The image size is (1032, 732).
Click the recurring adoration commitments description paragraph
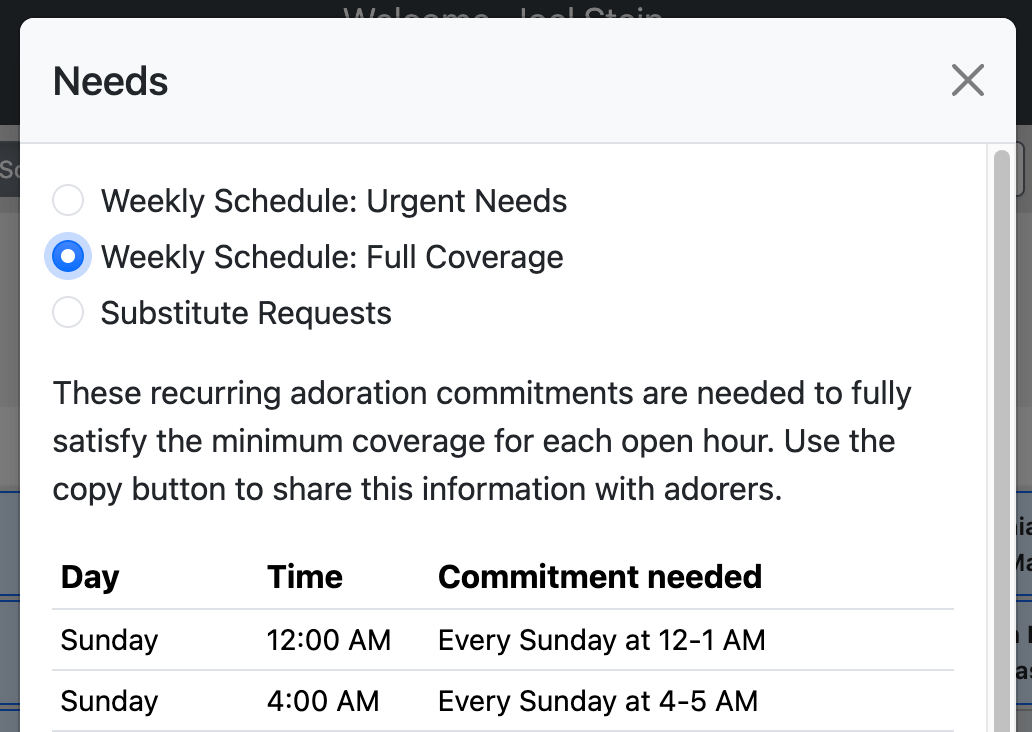point(482,441)
